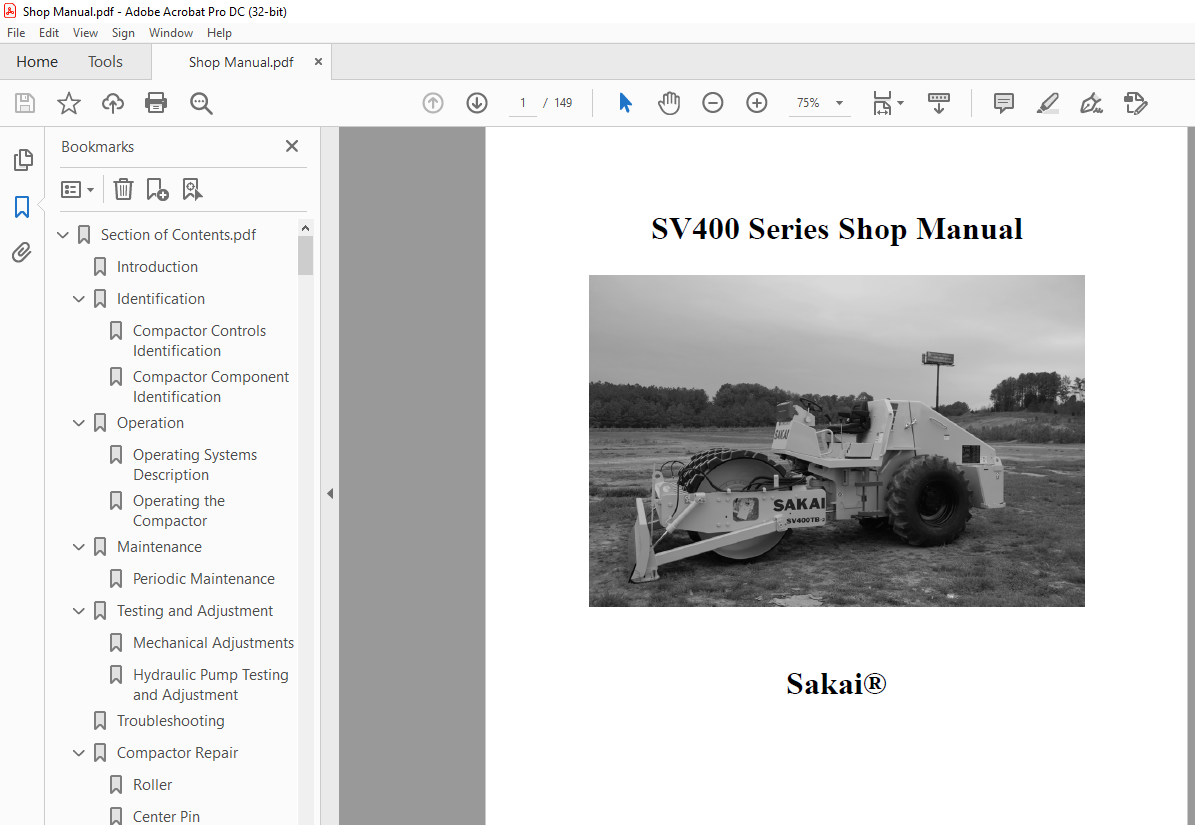1195x825 pixels.
Task: Open the zoom level dropdown
Action: tap(839, 103)
